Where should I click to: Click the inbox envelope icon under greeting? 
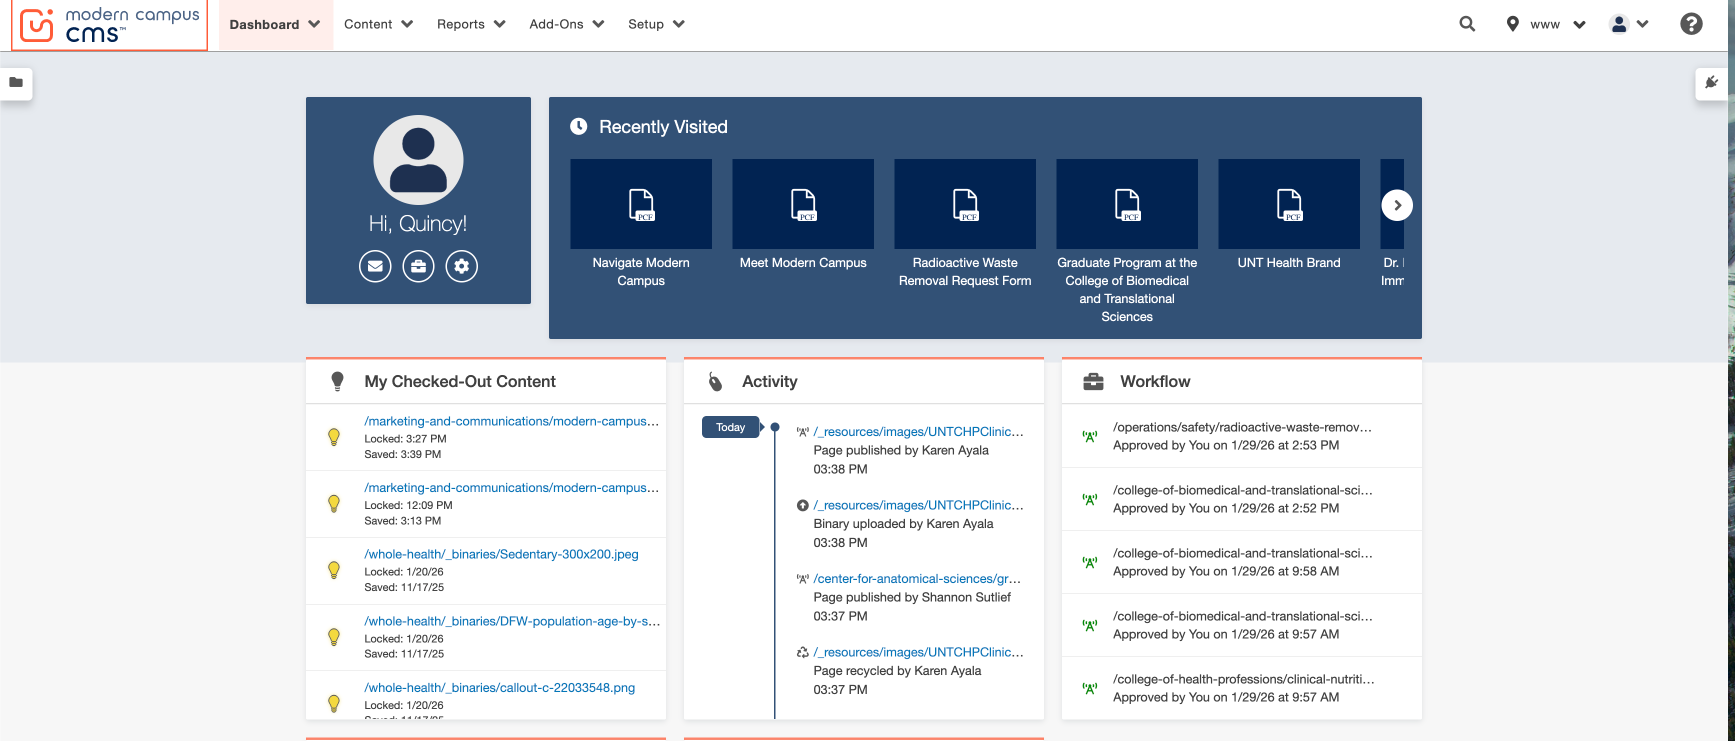[375, 266]
